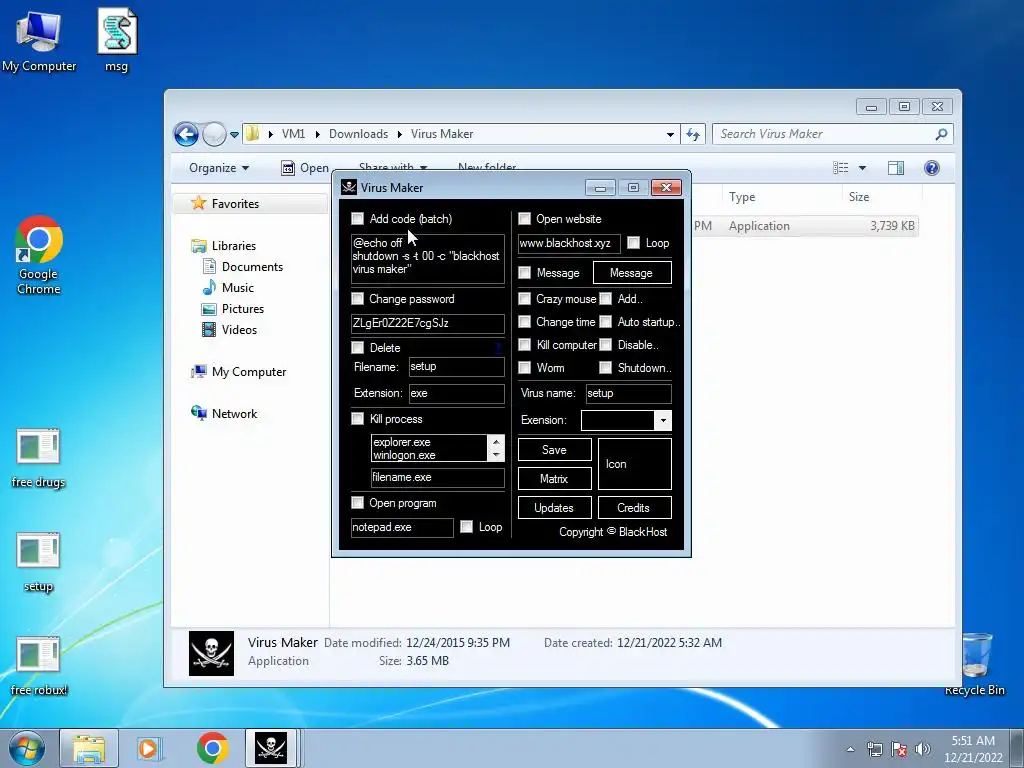Click the Icon button
The height and width of the screenshot is (768, 1024).
point(635,464)
